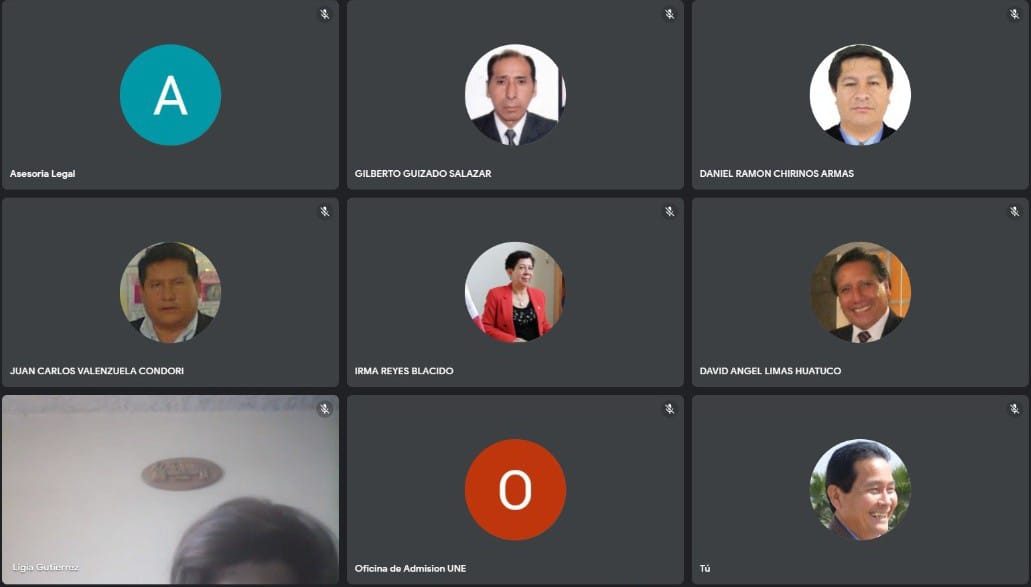Click muted mic icon on Juan Carlos Valenzuela Condori tile
The width and height of the screenshot is (1031, 587).
(324, 211)
